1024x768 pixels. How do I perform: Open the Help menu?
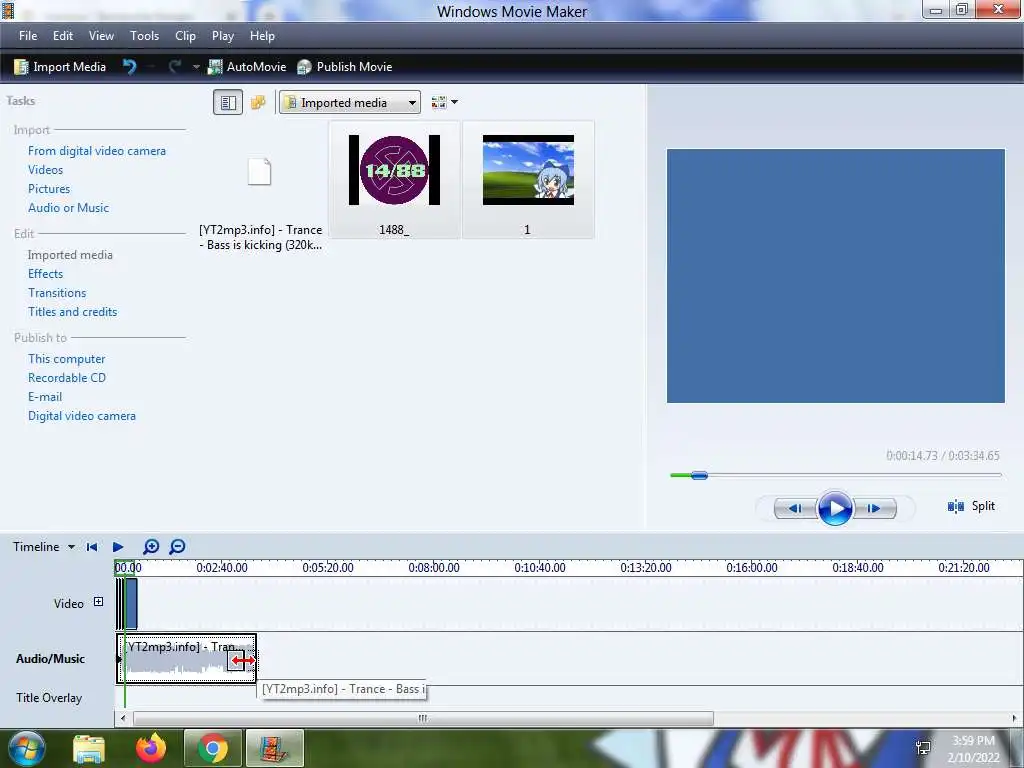262,36
